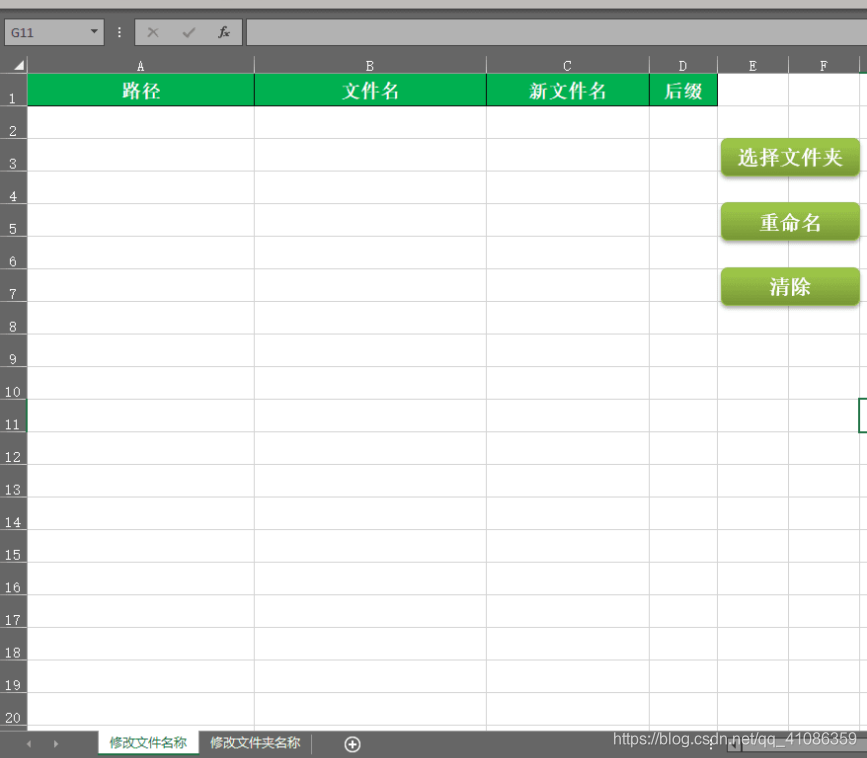This screenshot has width=867, height=758.
Task: Open the Name Box dropdown arrow
Action: 94,31
